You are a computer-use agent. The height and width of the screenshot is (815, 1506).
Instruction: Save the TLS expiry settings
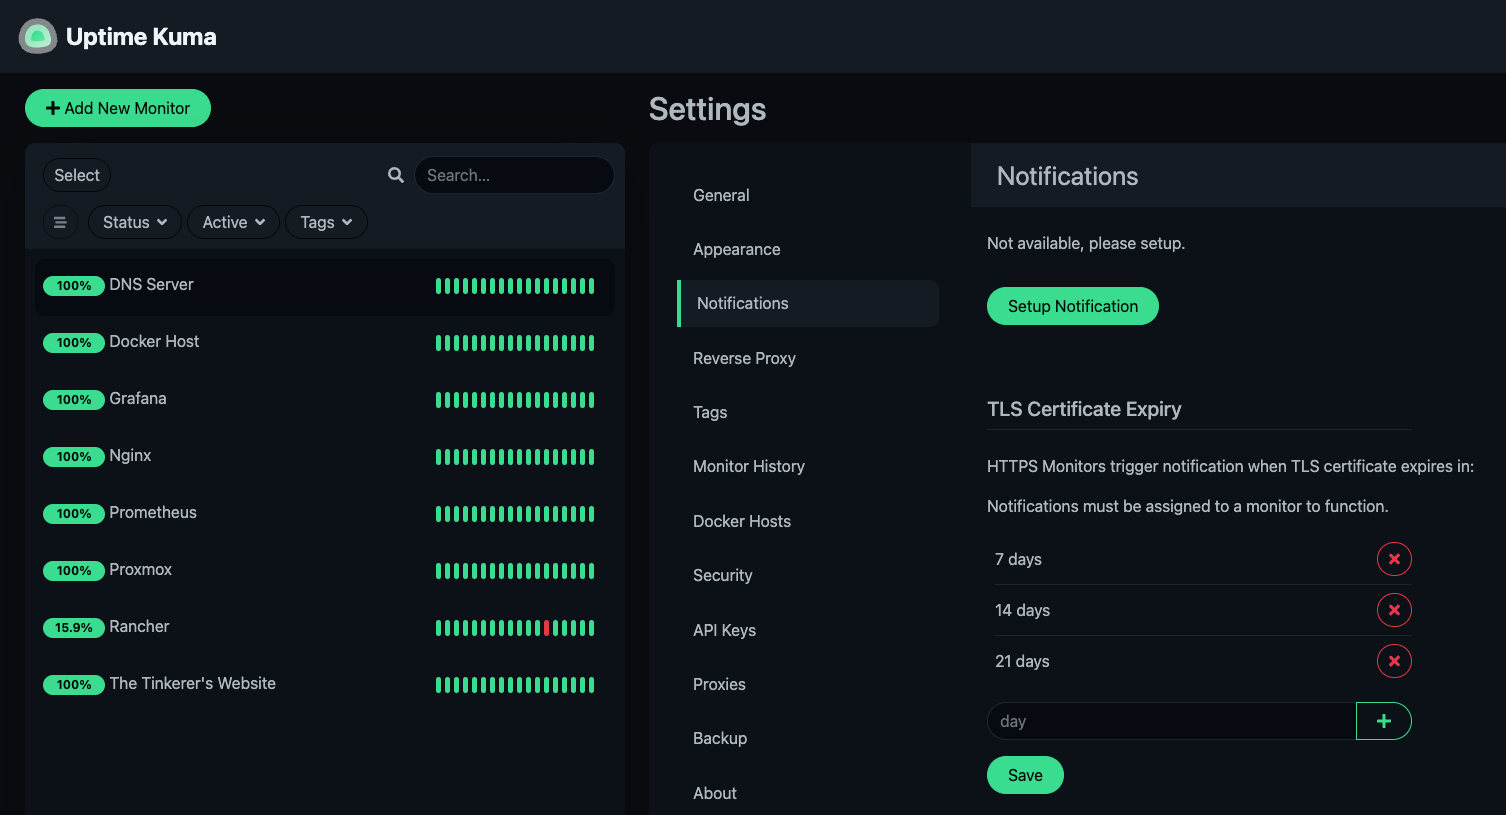pos(1025,775)
